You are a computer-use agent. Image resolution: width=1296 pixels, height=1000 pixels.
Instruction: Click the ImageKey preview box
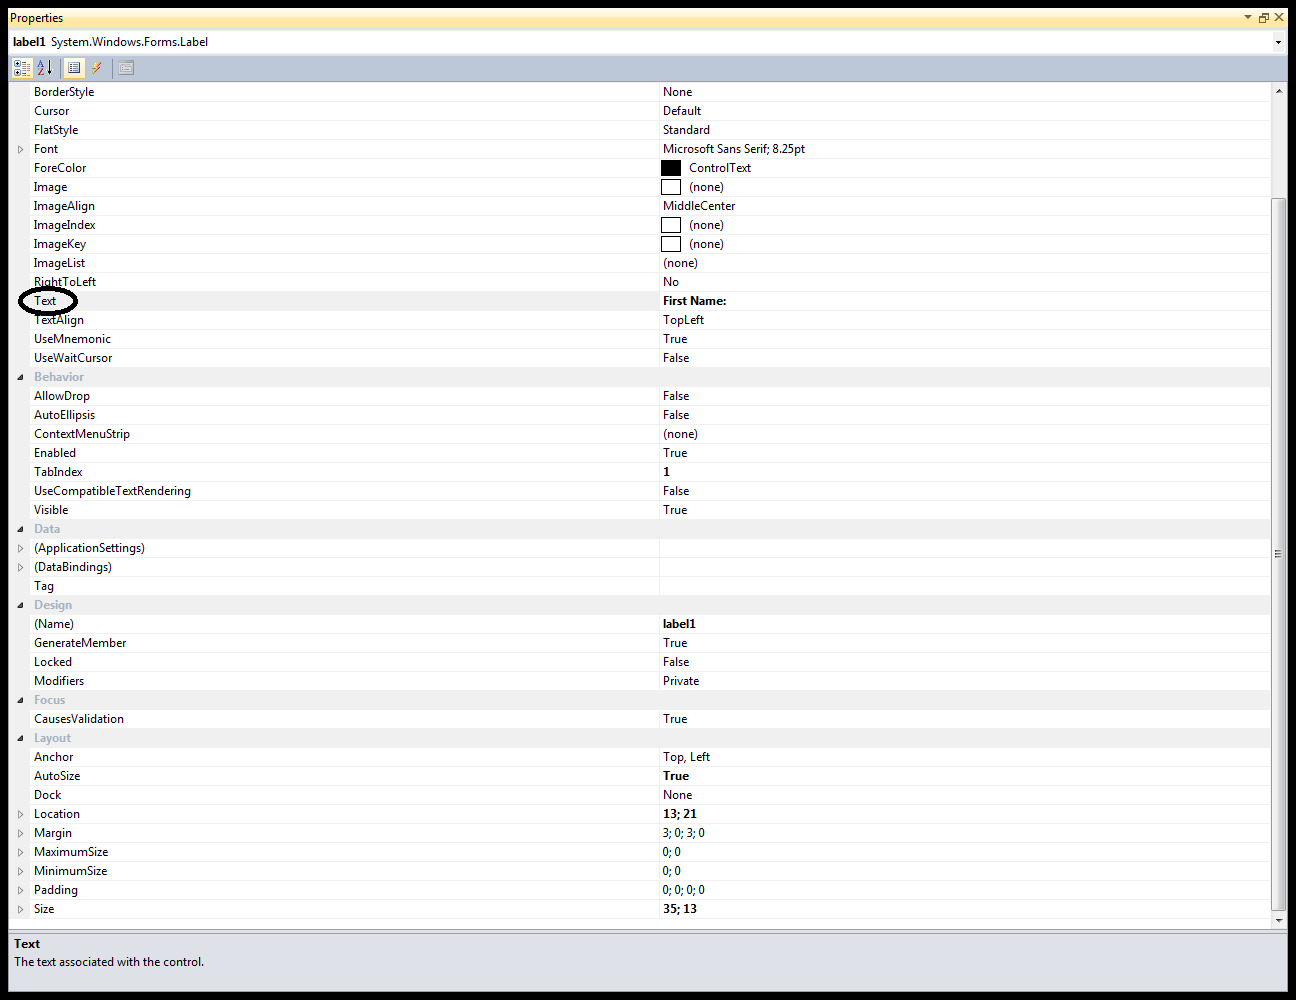tap(671, 244)
